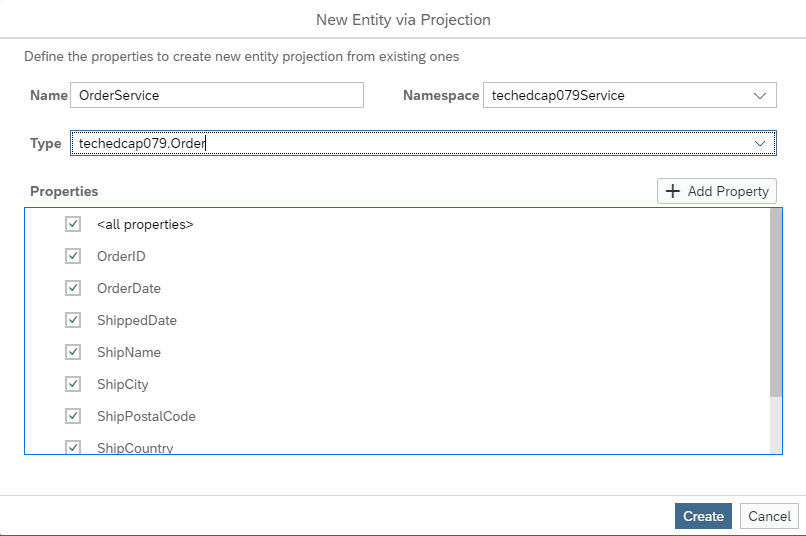Uncheck the ShippedDate property
806x536 pixels.
tap(73, 320)
